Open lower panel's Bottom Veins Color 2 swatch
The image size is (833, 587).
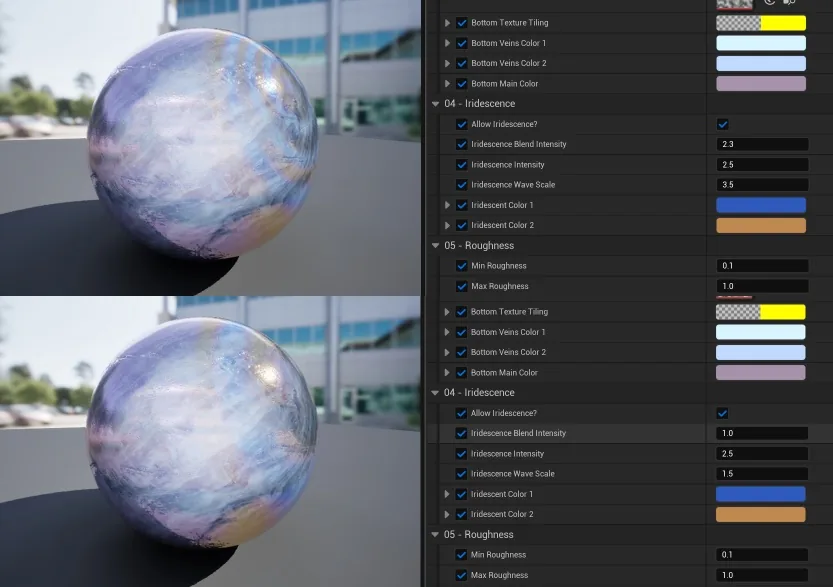[760, 352]
